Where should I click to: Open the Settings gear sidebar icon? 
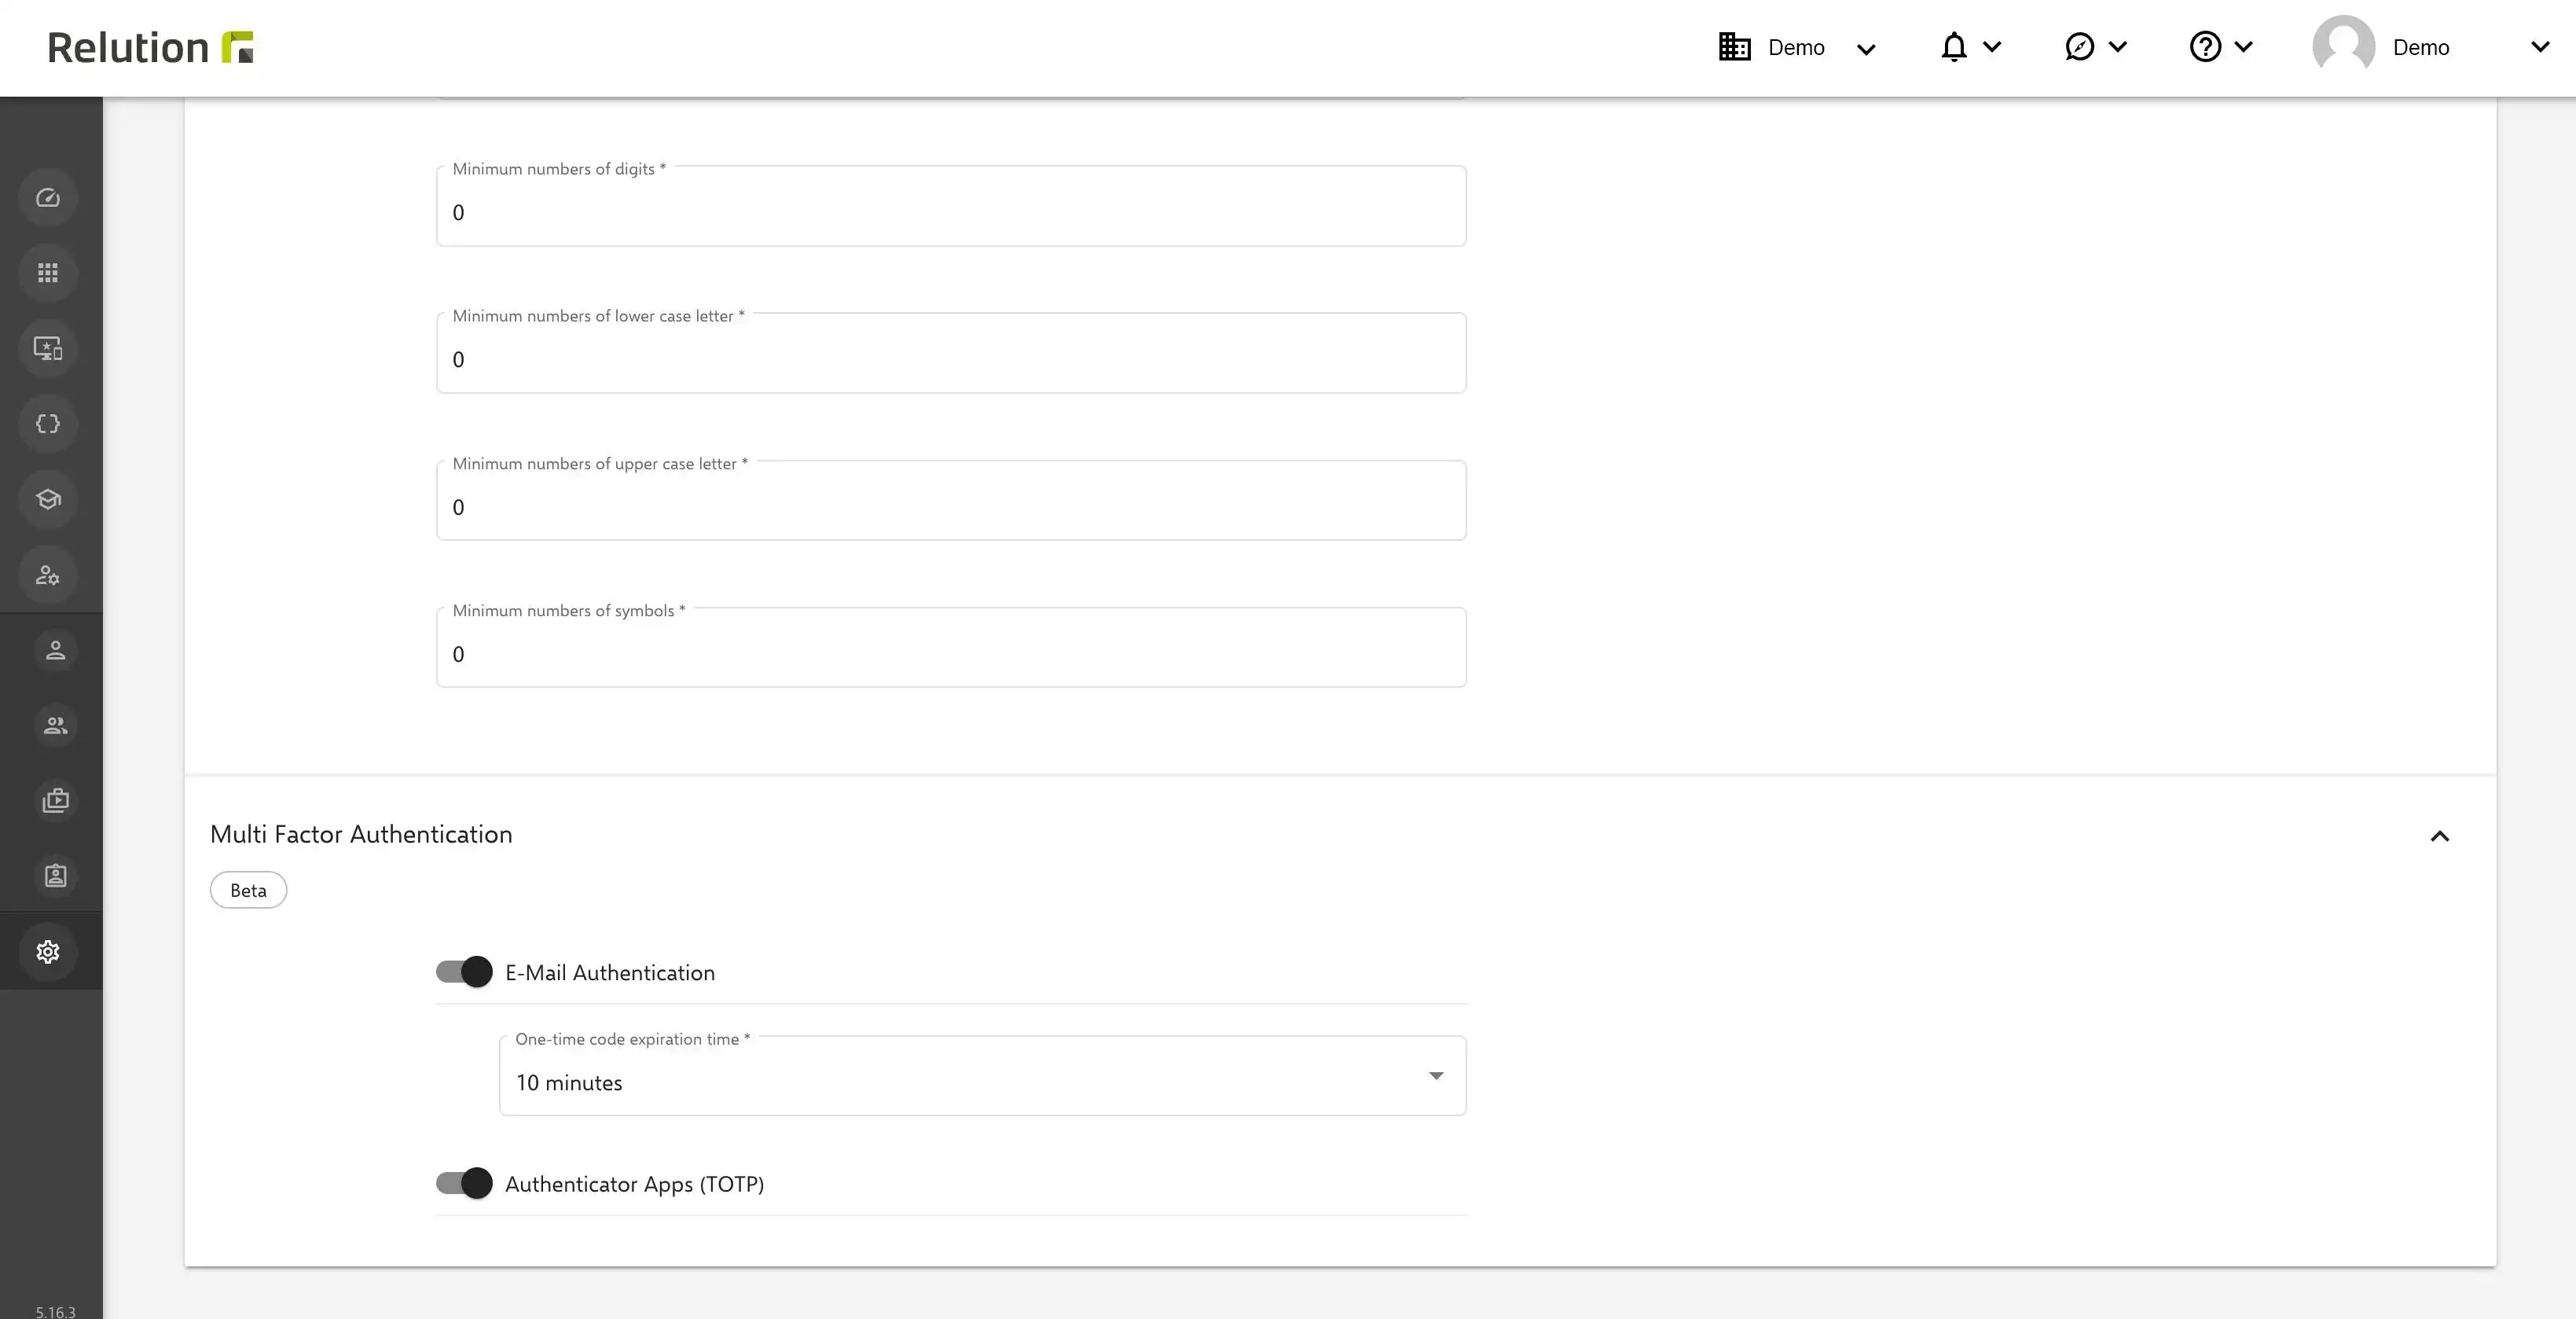tap(48, 951)
